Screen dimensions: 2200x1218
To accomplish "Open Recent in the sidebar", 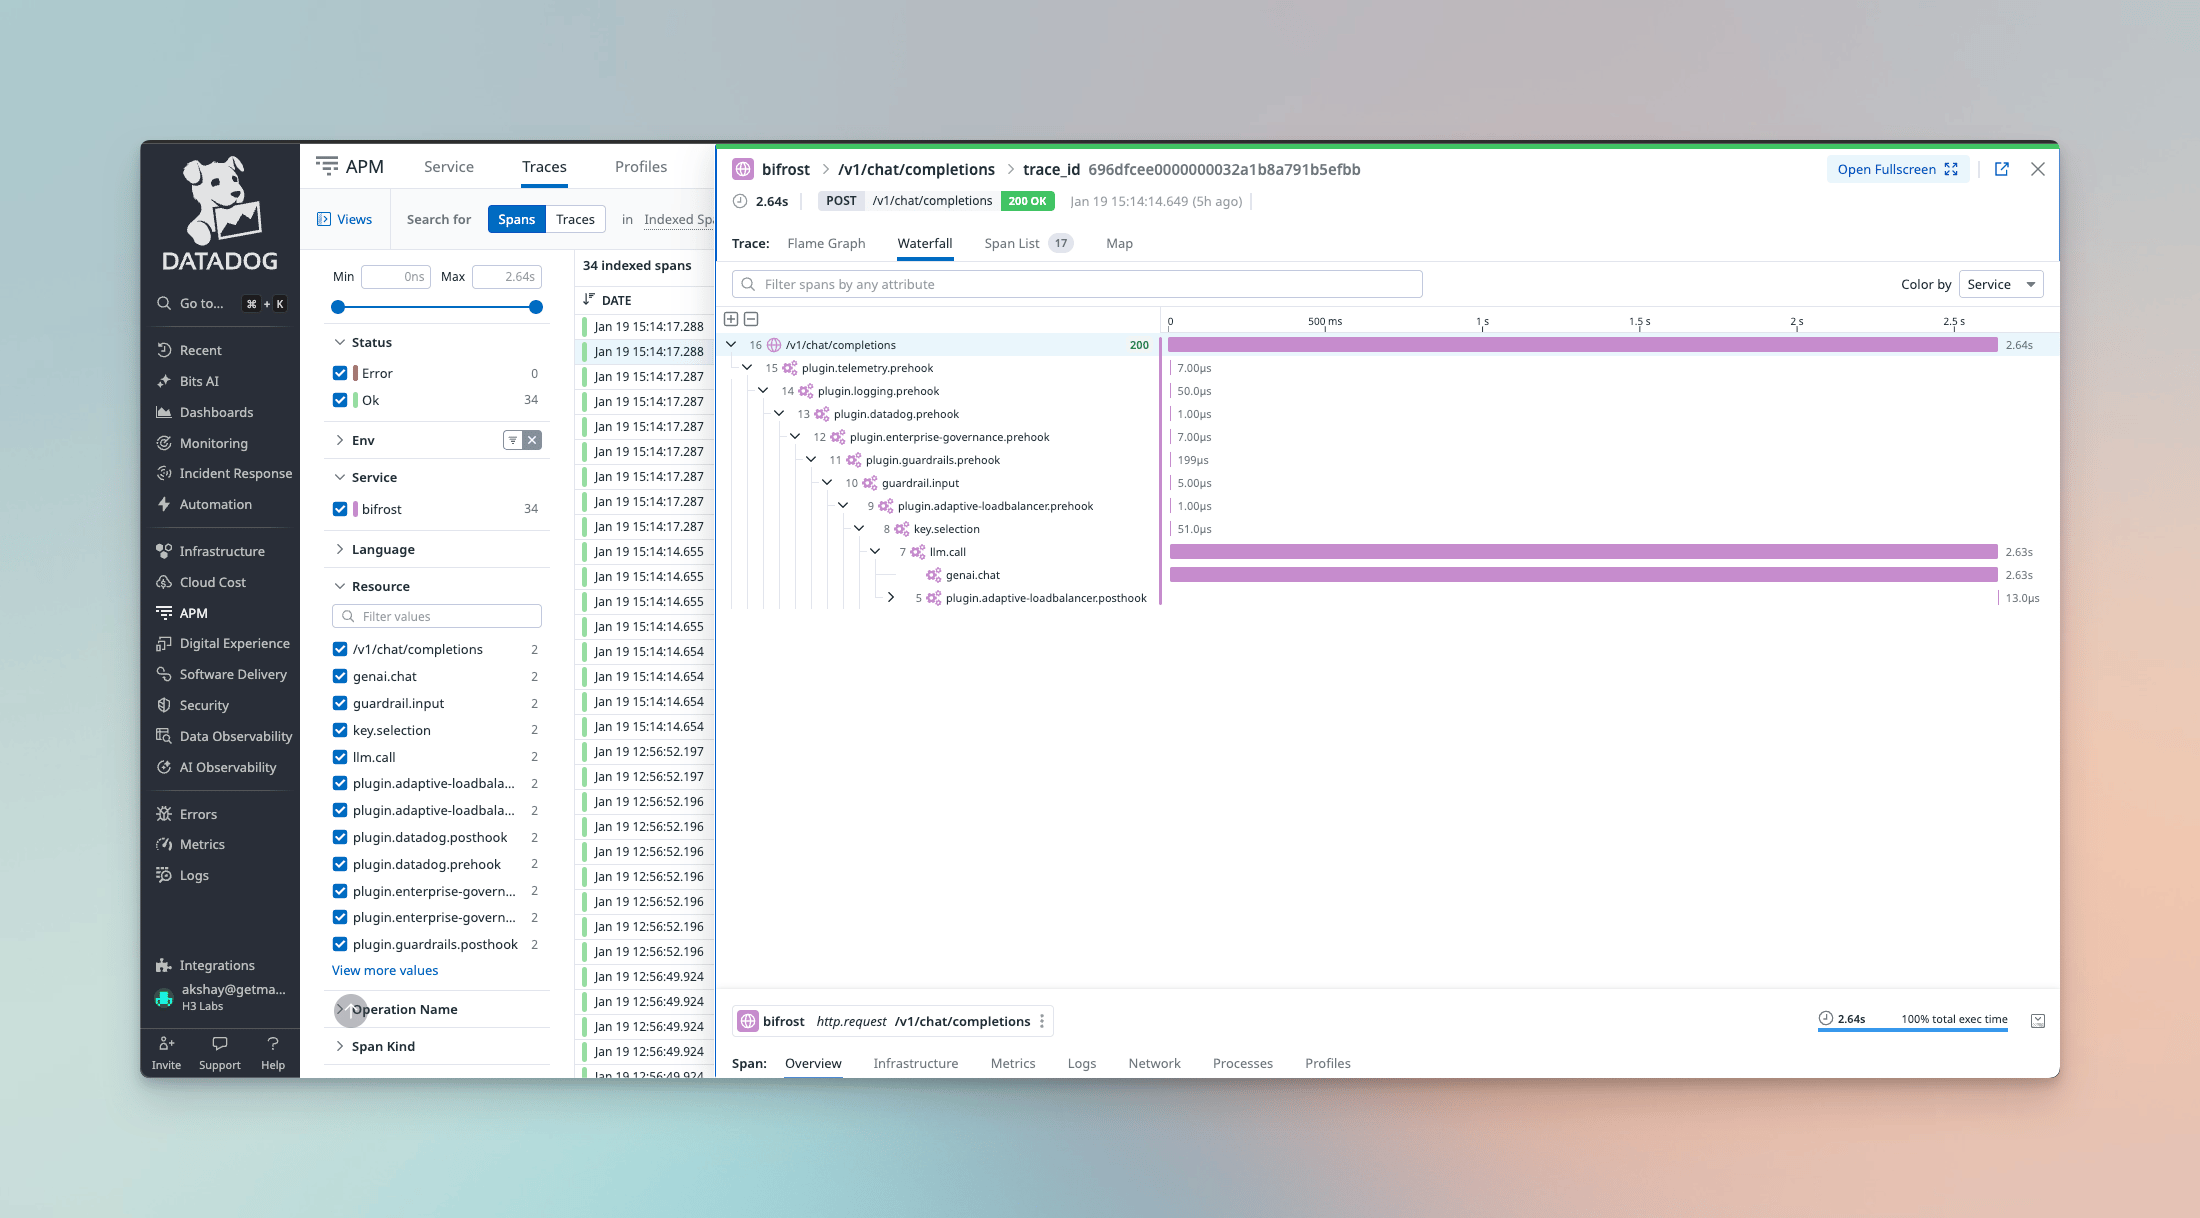I will pyautogui.click(x=201, y=350).
